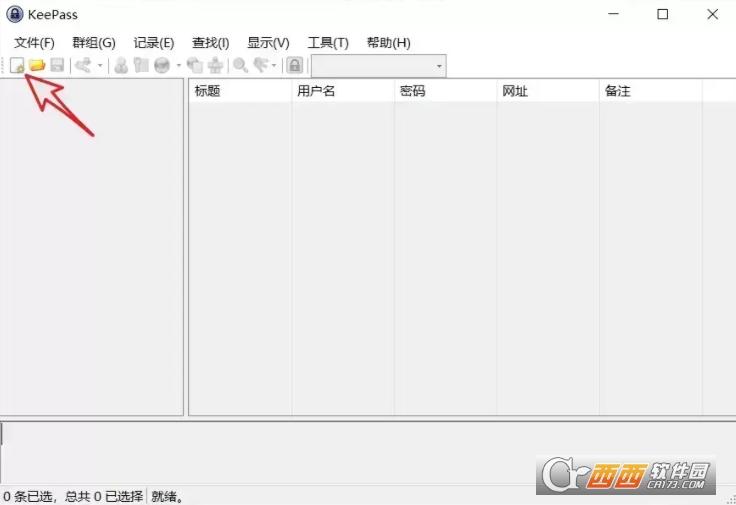
Task: Open the 记录(E) menu
Action: pyautogui.click(x=153, y=43)
